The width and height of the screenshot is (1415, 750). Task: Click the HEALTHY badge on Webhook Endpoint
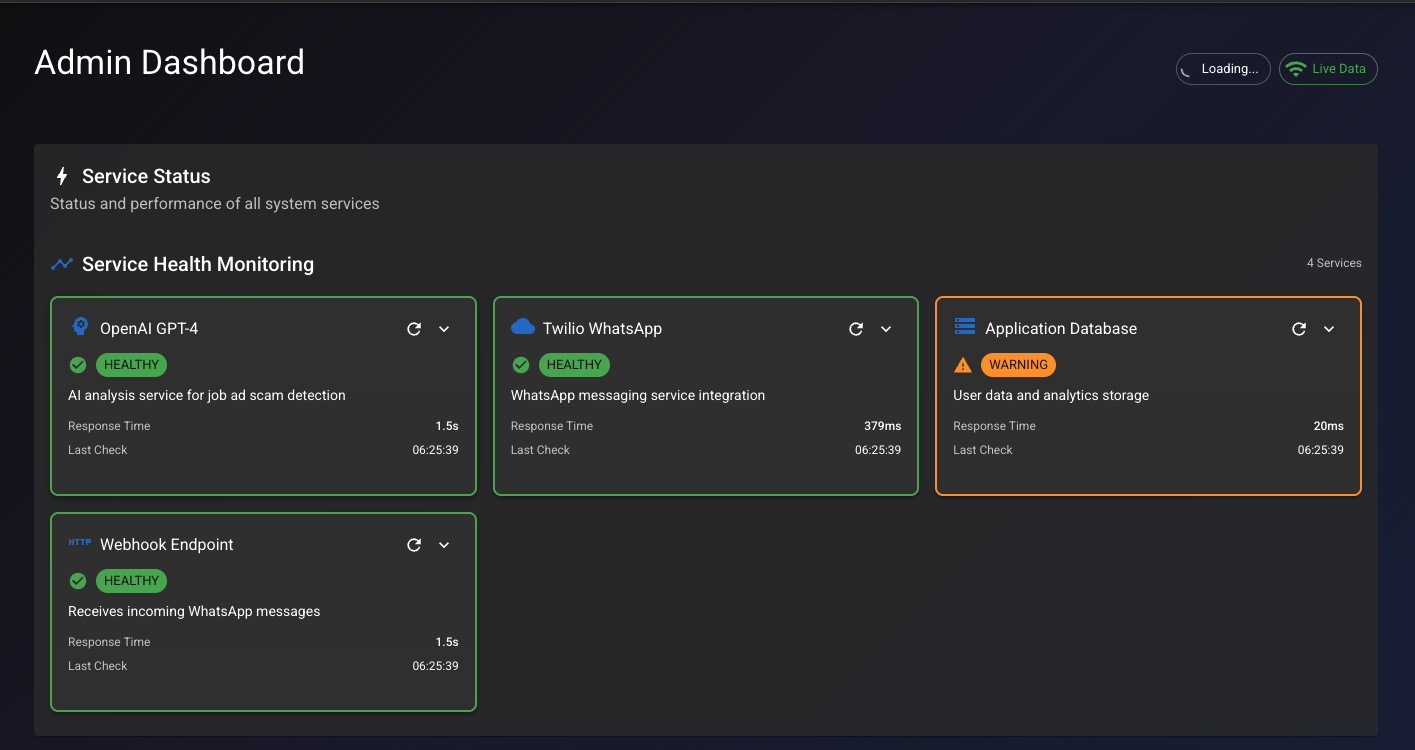tap(131, 581)
